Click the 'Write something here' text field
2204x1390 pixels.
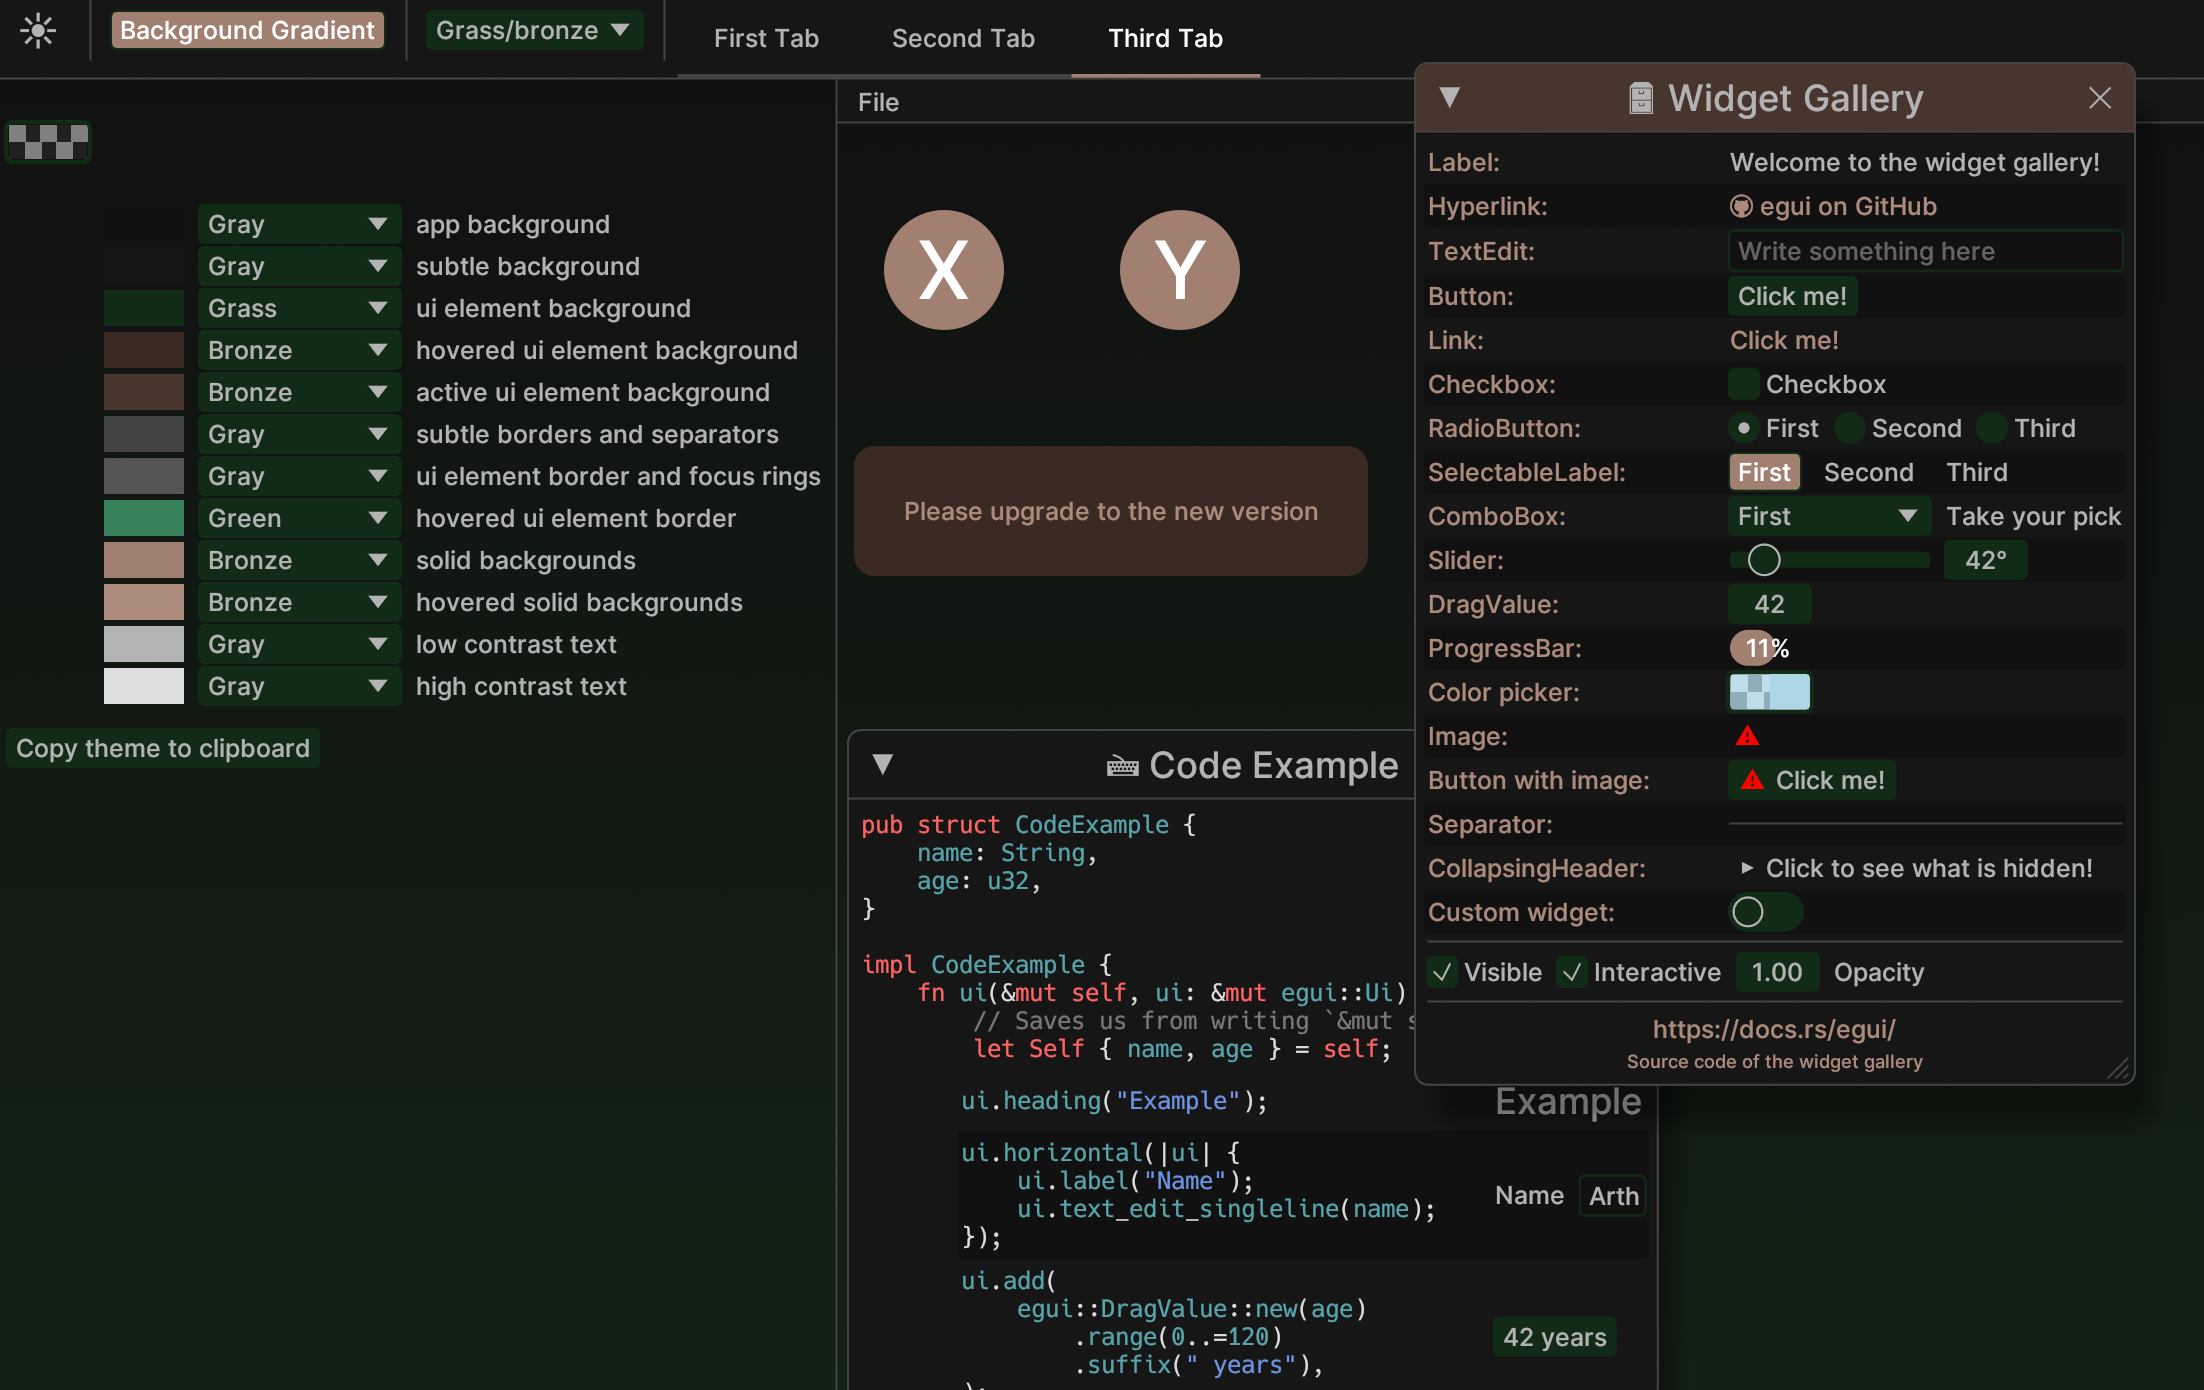[x=1924, y=251]
